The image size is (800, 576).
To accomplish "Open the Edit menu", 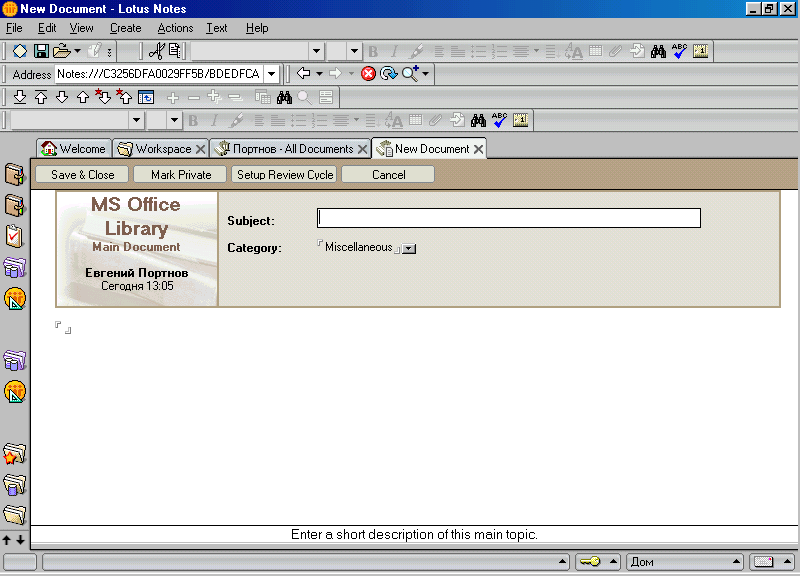I will tap(47, 28).
